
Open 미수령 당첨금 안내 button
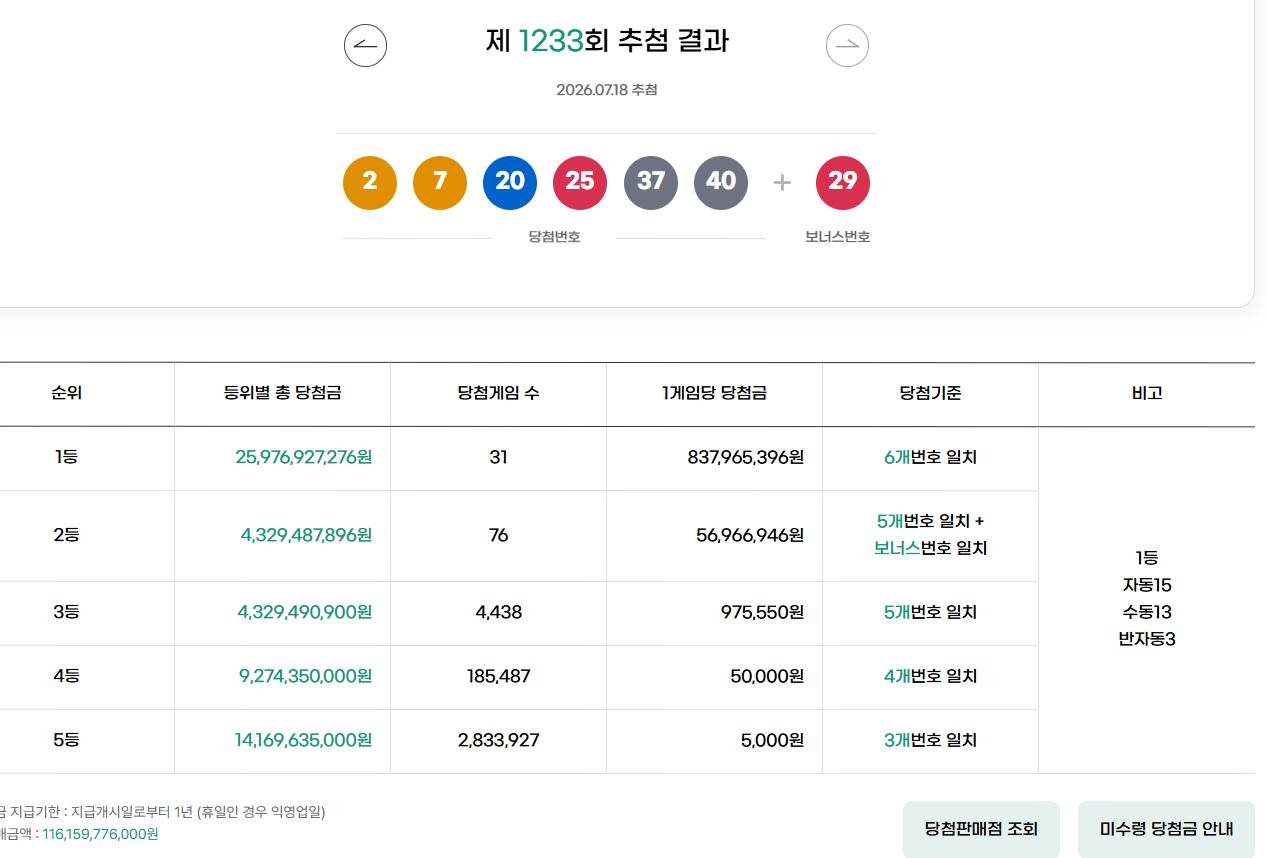1166,829
